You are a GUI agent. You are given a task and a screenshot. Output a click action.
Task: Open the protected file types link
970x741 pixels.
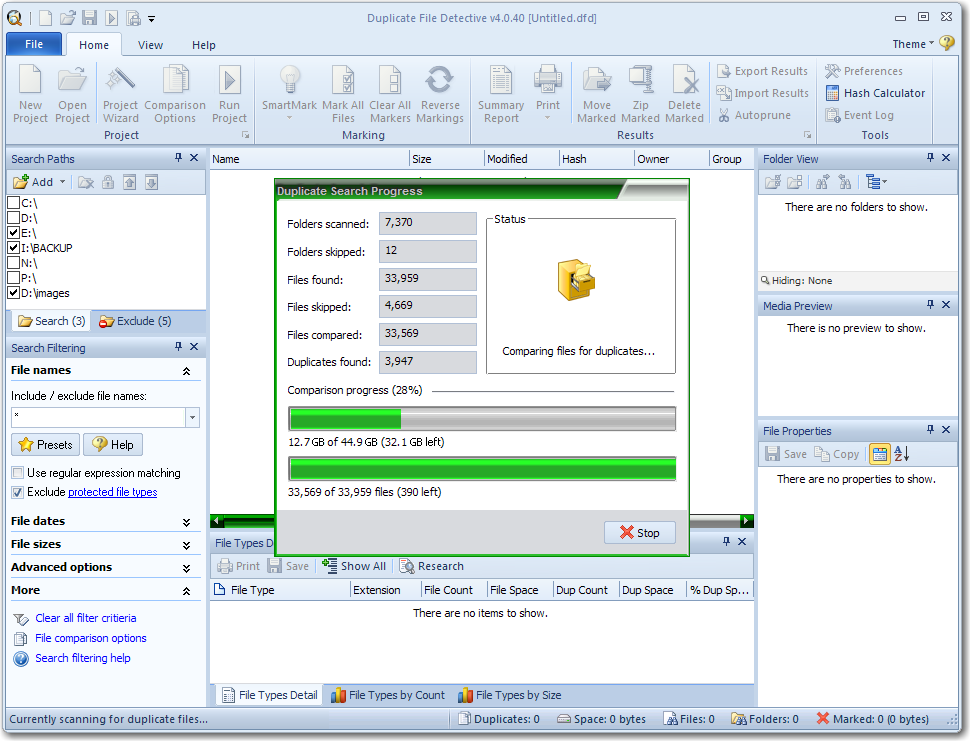(x=113, y=492)
